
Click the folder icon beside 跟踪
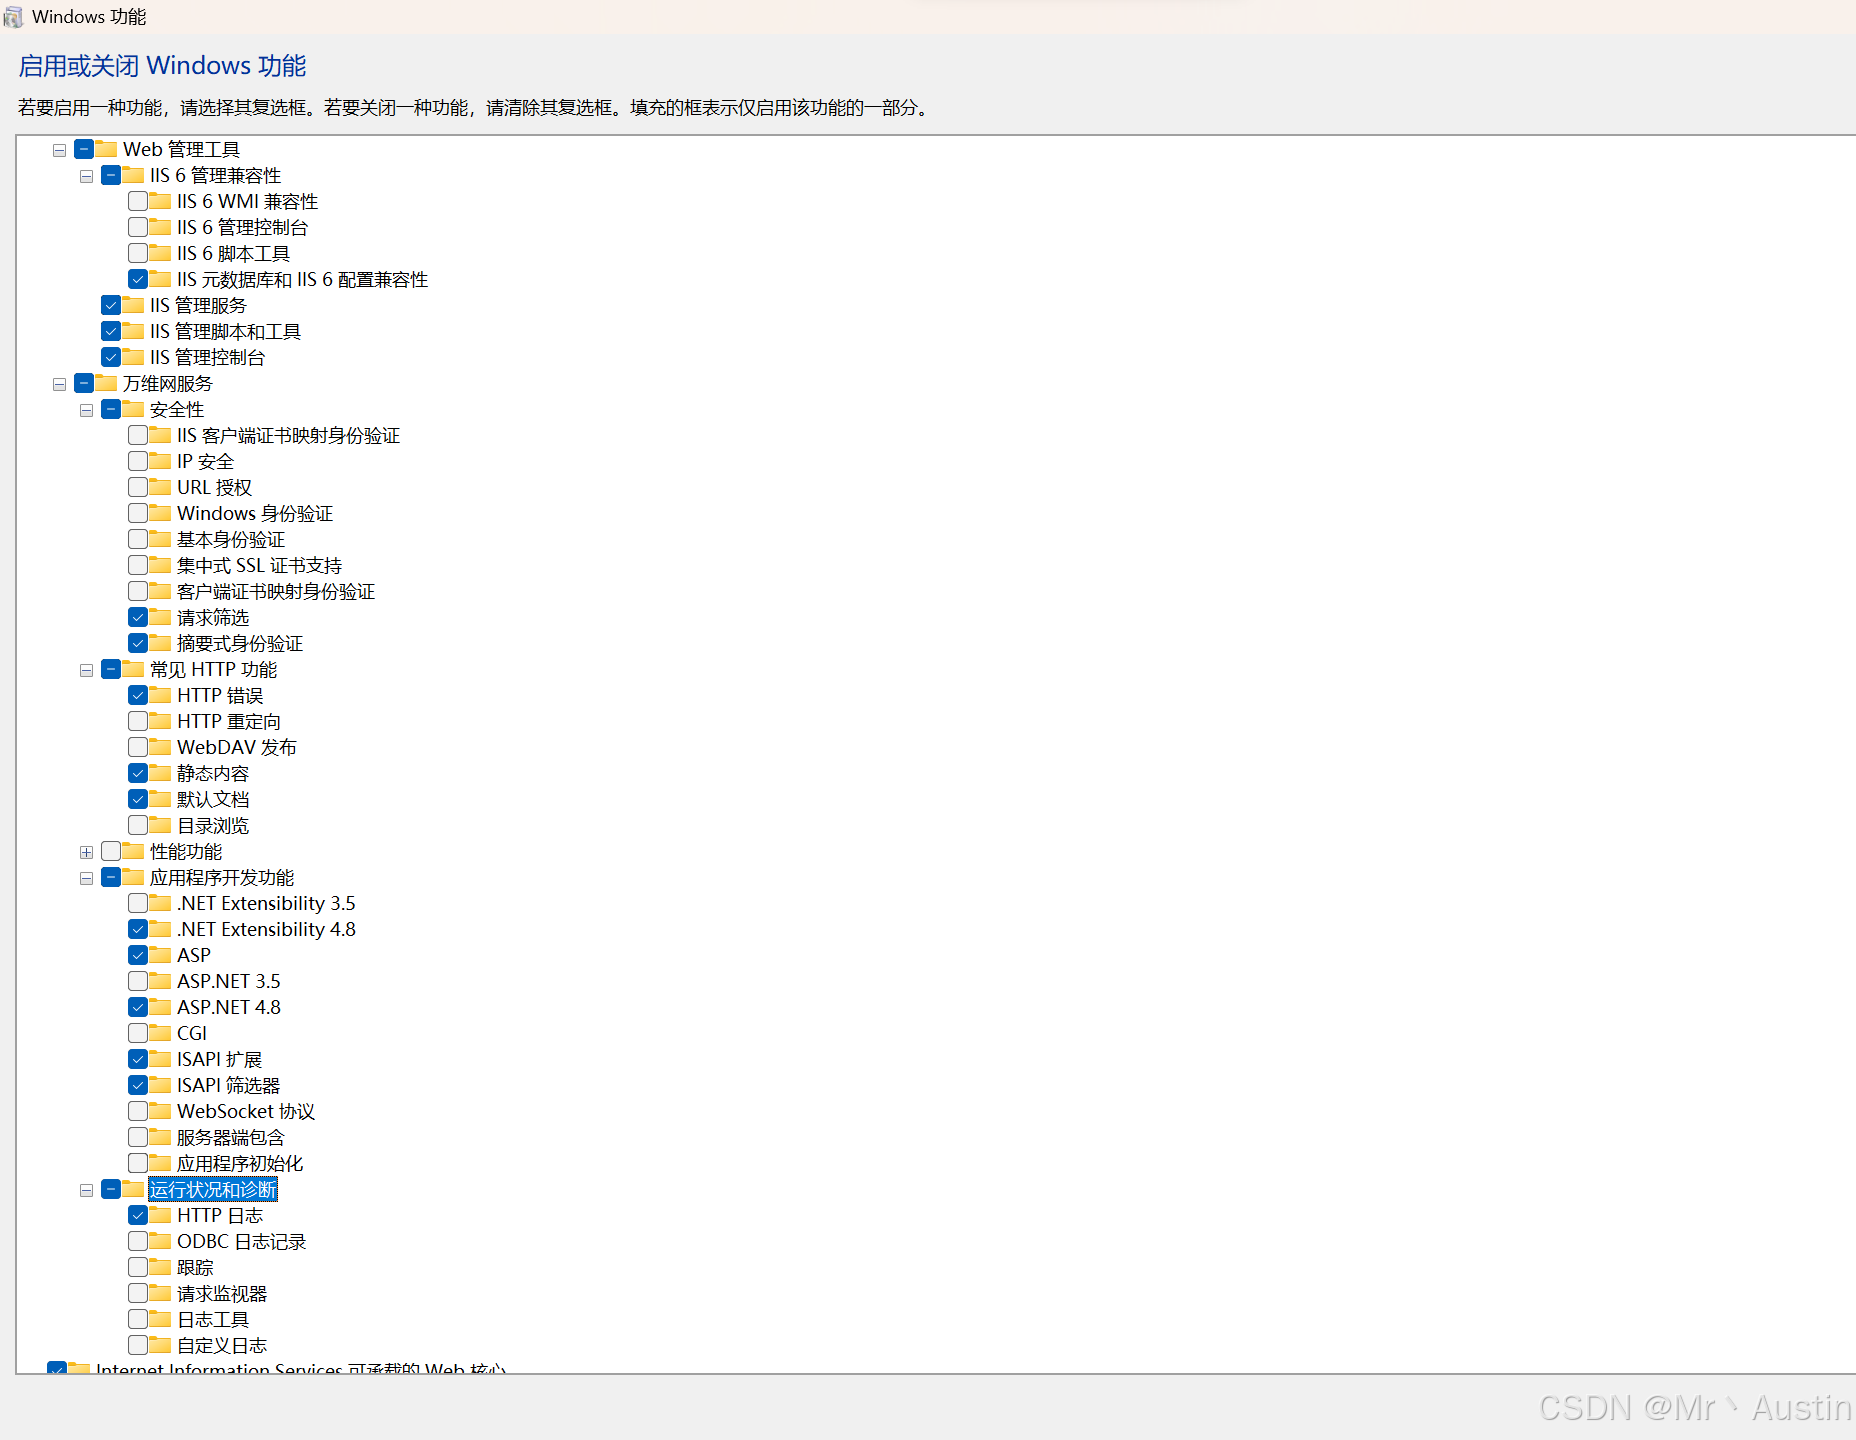point(161,1267)
